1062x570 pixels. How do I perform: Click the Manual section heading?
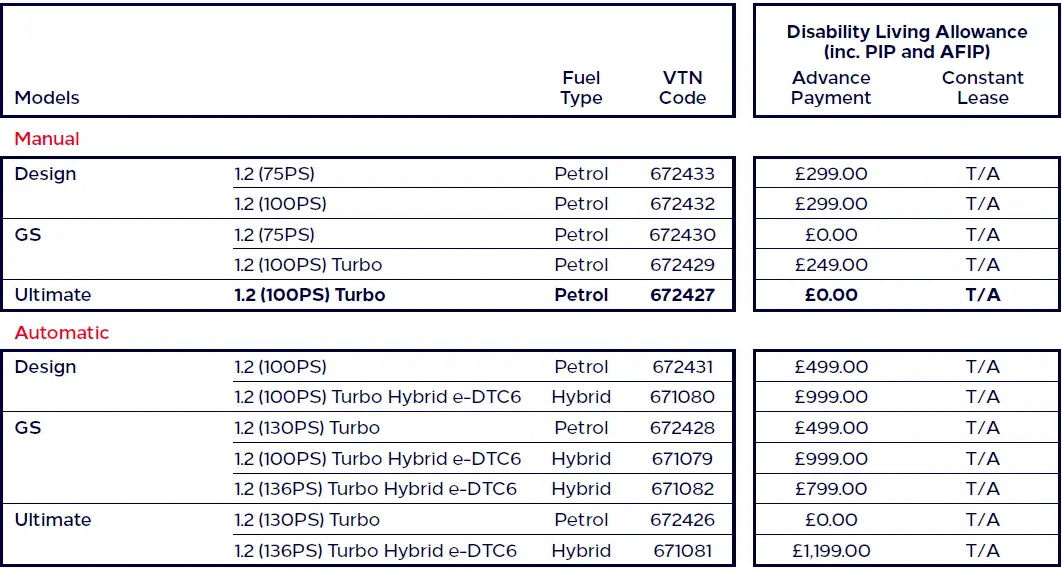pyautogui.click(x=47, y=139)
